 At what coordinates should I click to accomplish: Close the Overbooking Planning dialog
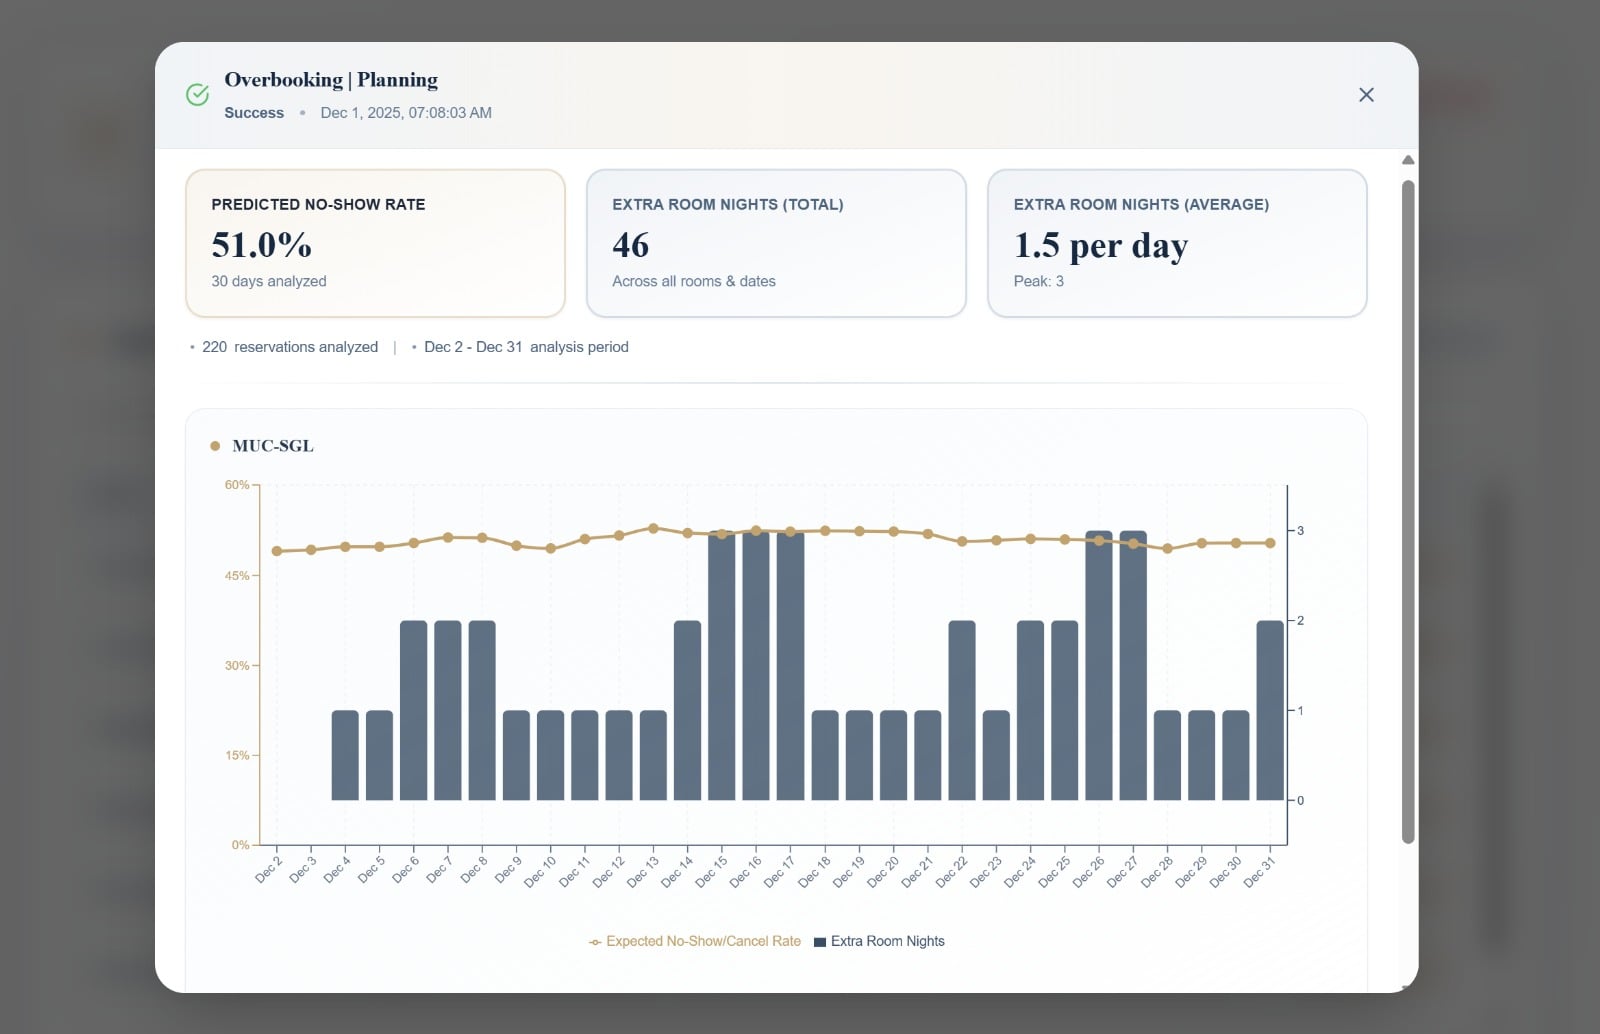1366,95
